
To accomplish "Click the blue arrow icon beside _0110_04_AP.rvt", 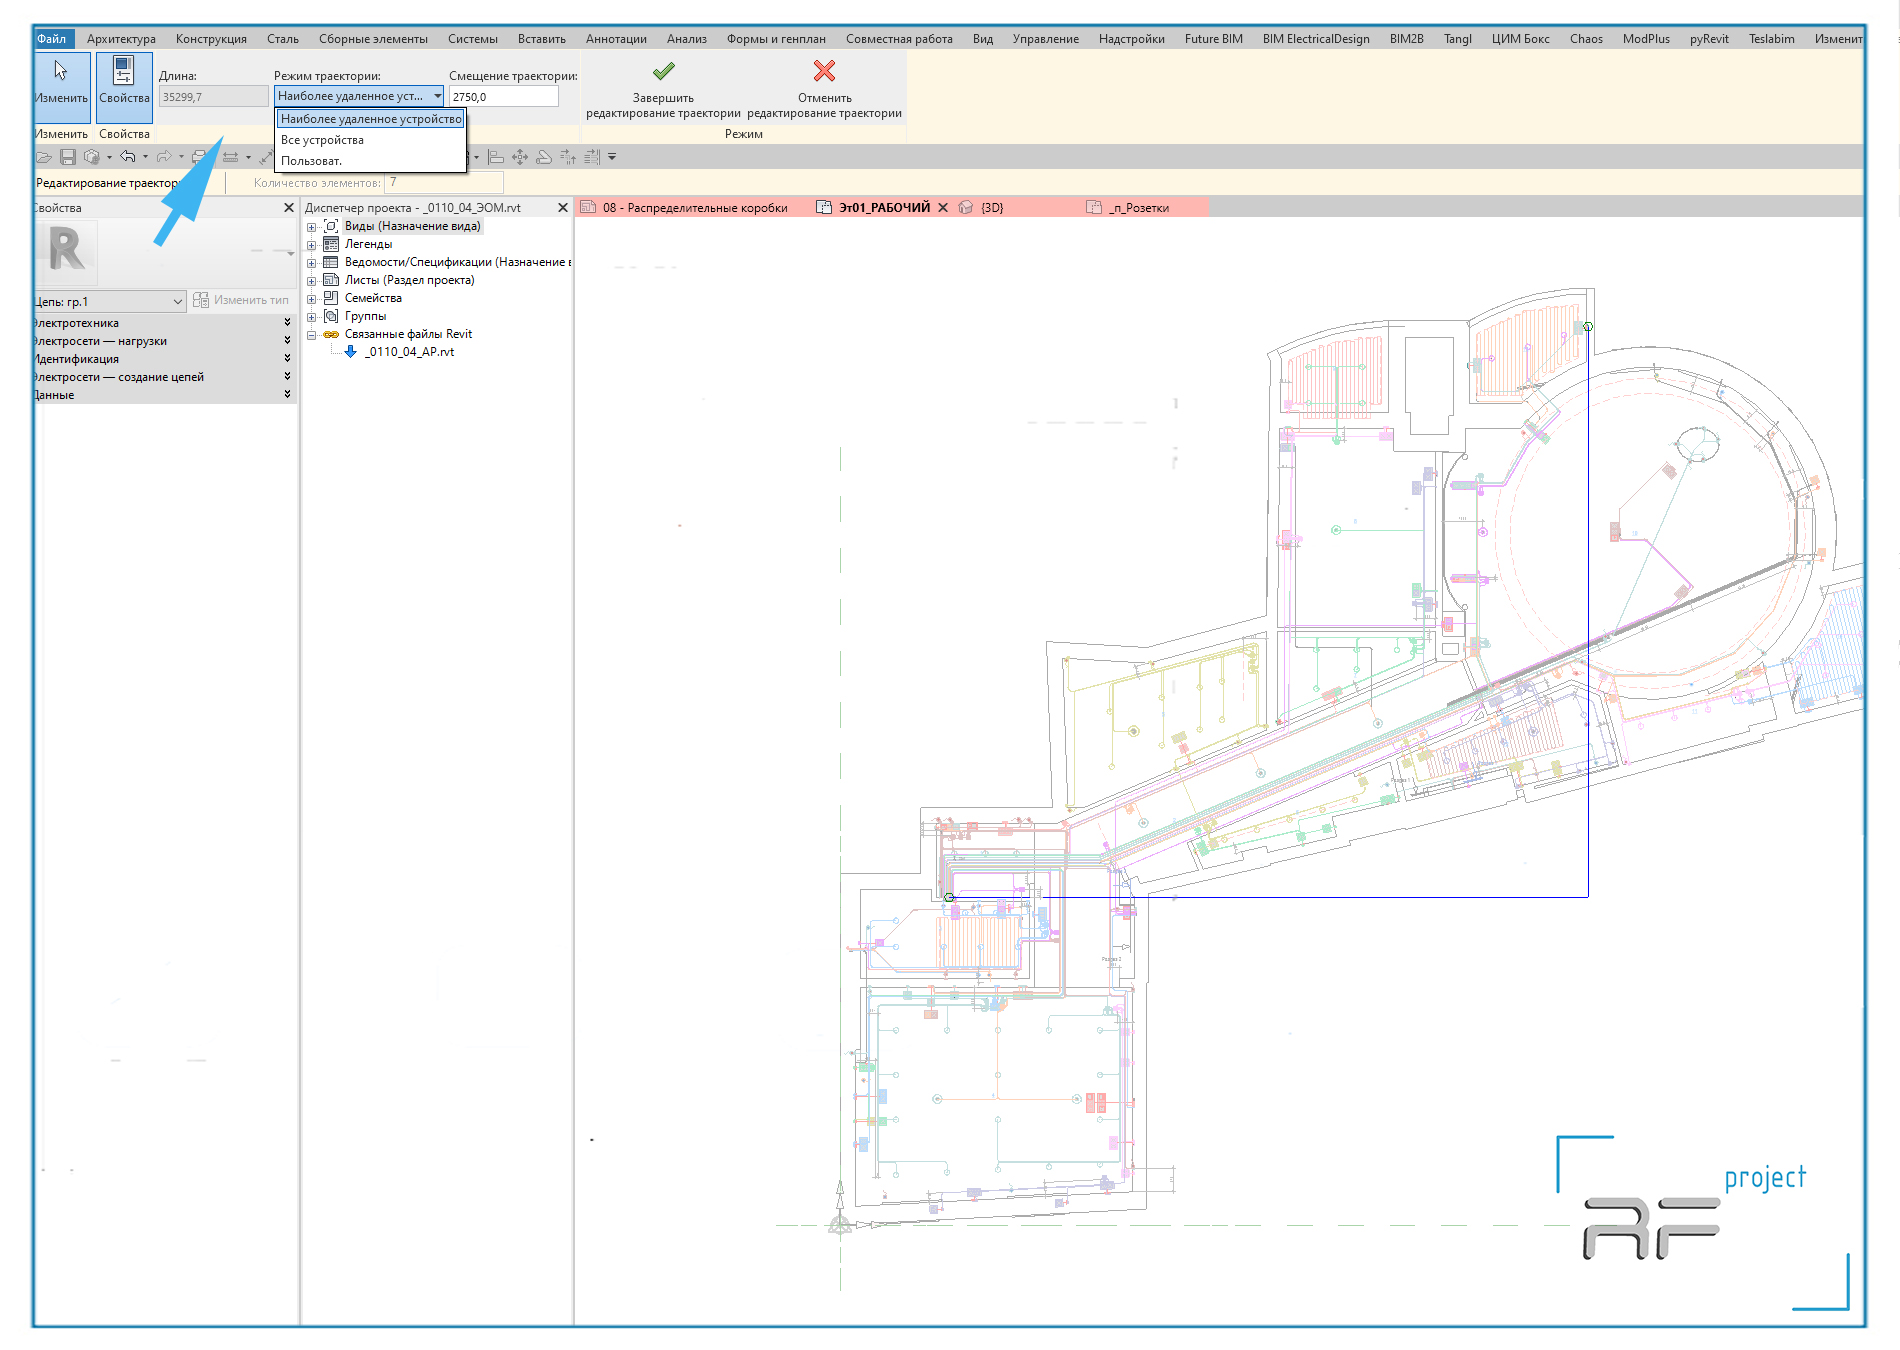I will coord(351,352).
